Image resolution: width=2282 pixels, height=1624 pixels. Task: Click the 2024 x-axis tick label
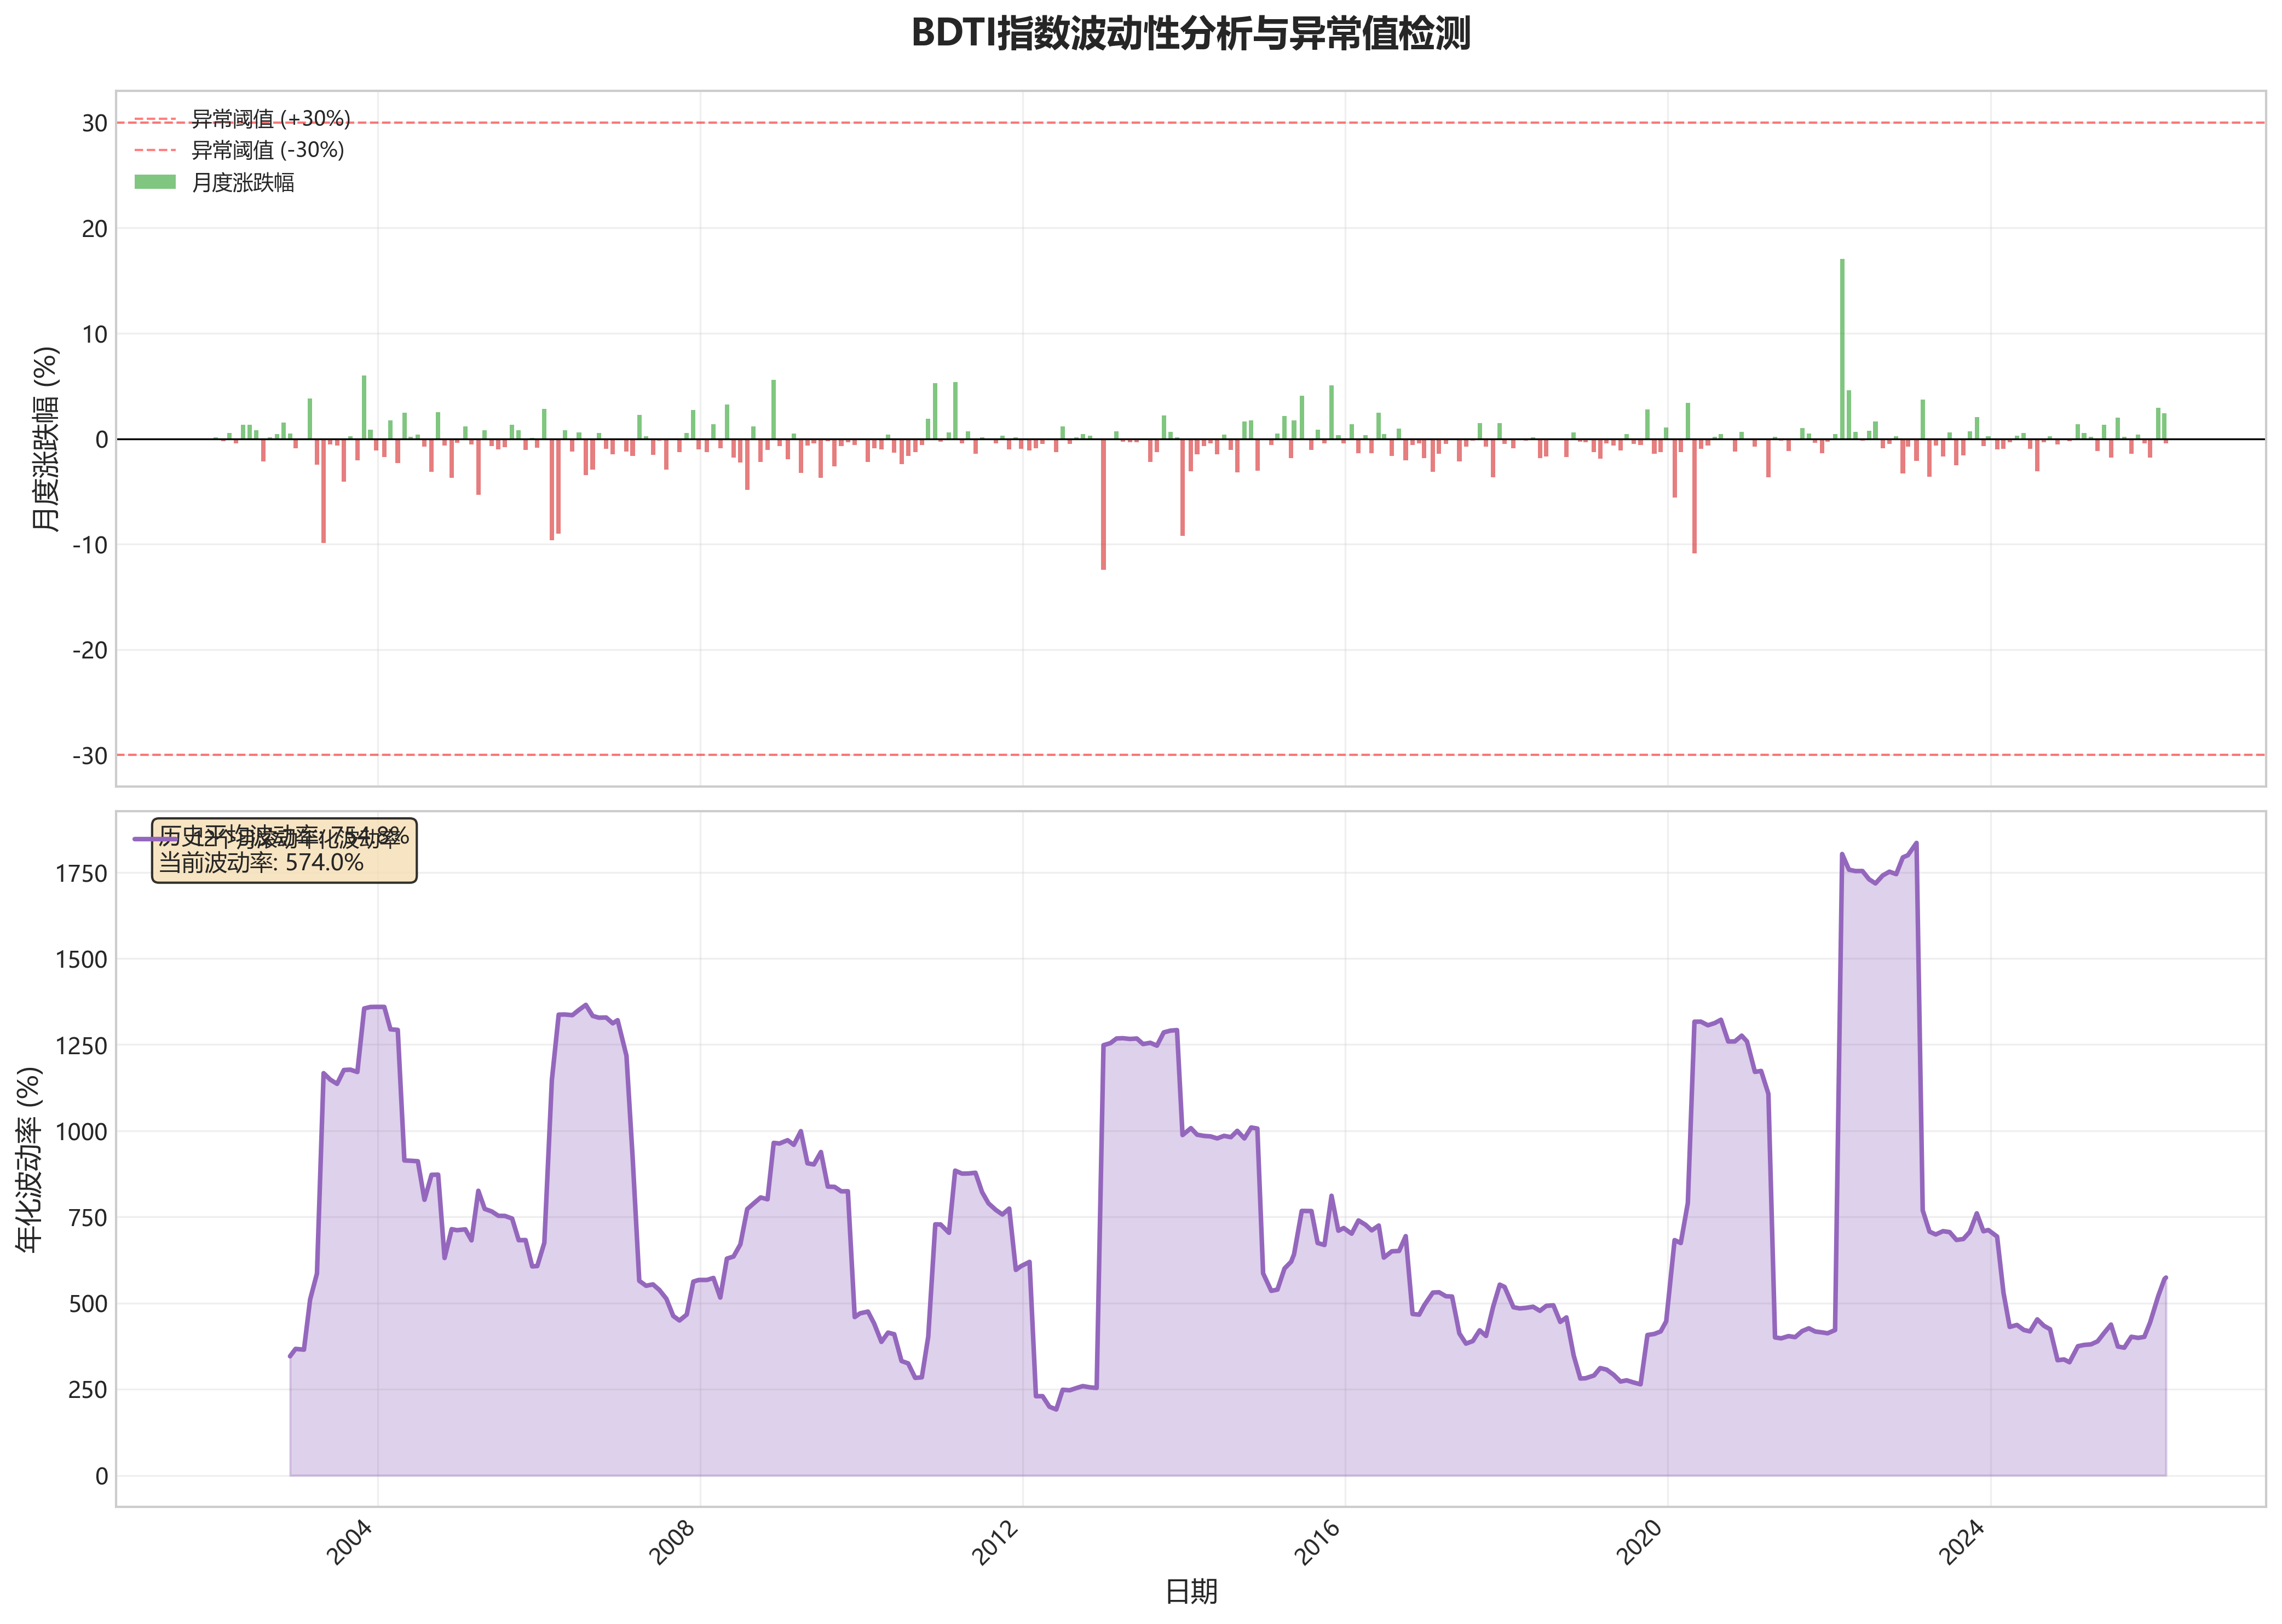coord(1962,1542)
